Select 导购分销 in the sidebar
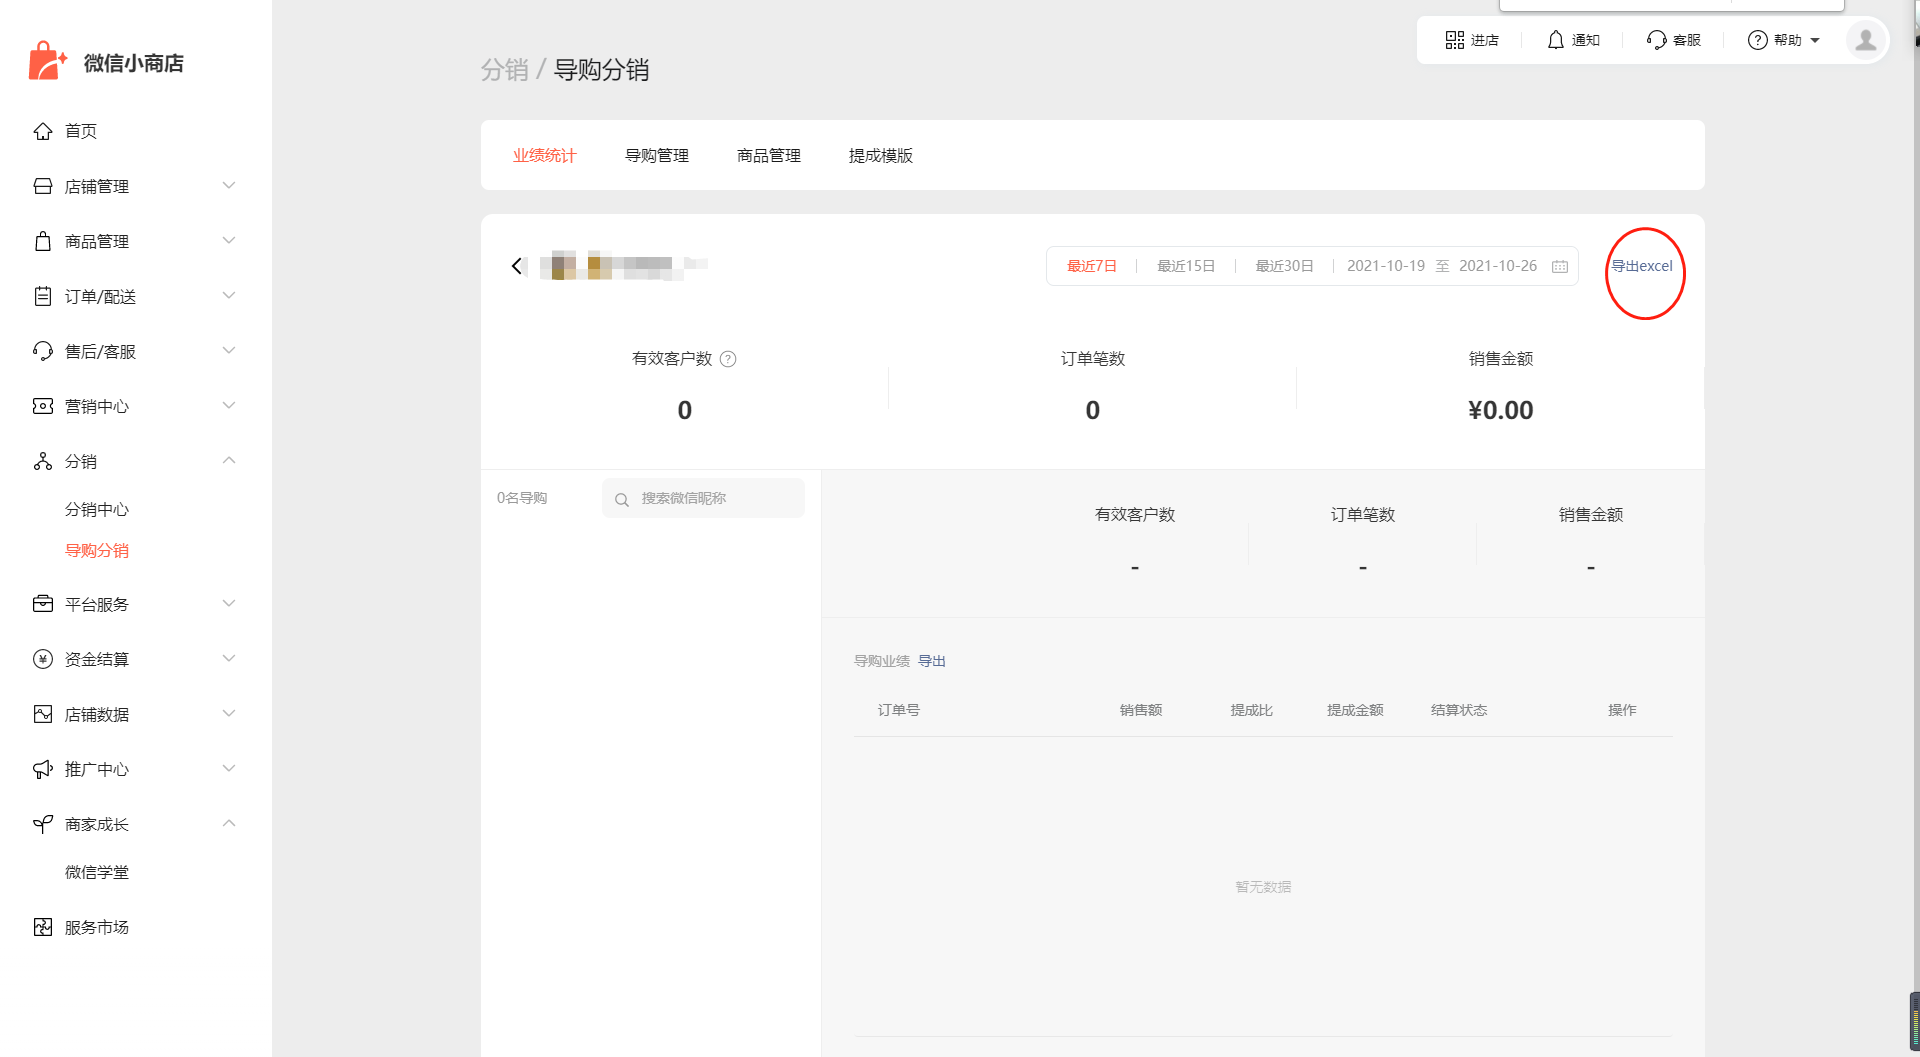The width and height of the screenshot is (1920, 1057). coord(97,550)
